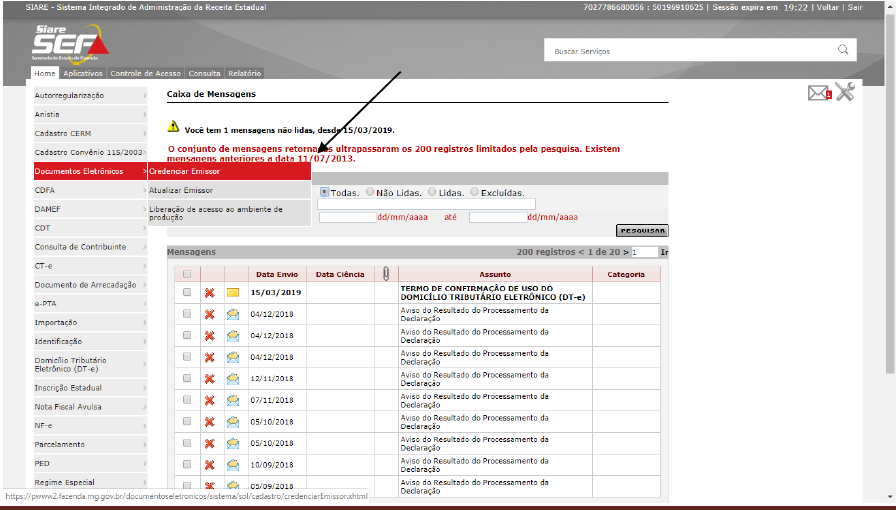Select the 'Não Lidas' radio button

point(371,192)
